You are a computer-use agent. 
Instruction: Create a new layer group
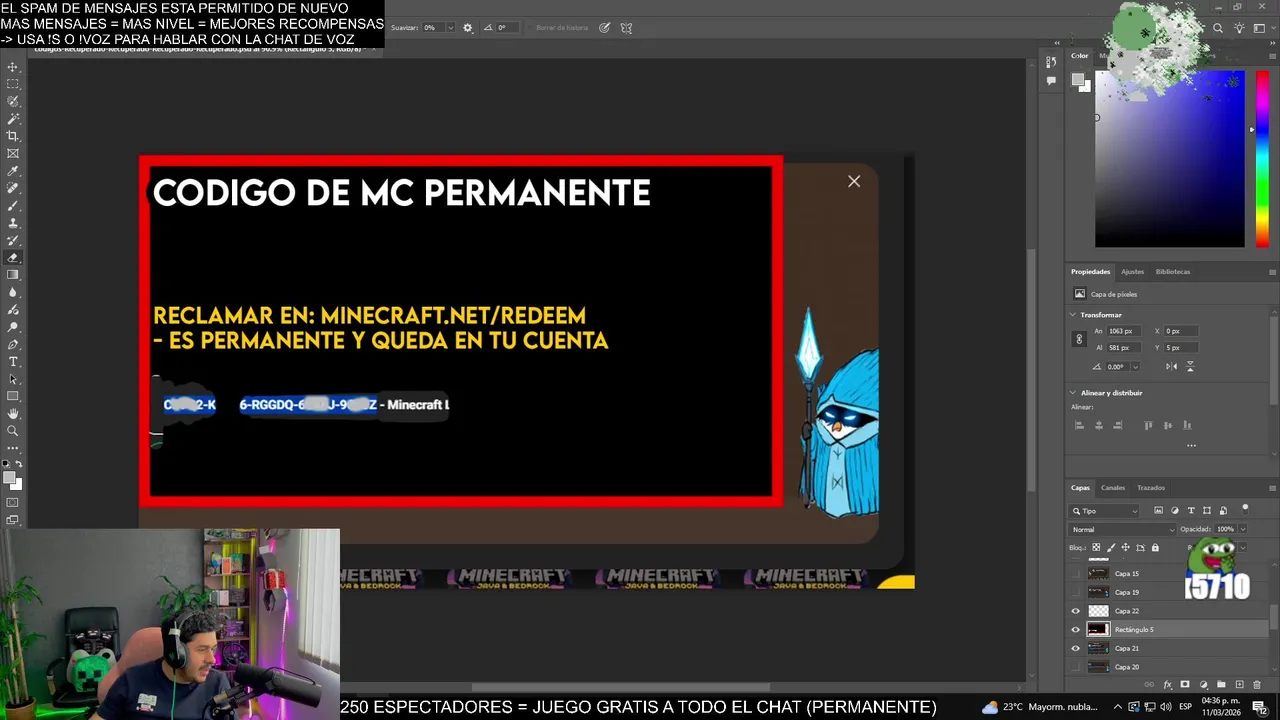pos(1221,684)
